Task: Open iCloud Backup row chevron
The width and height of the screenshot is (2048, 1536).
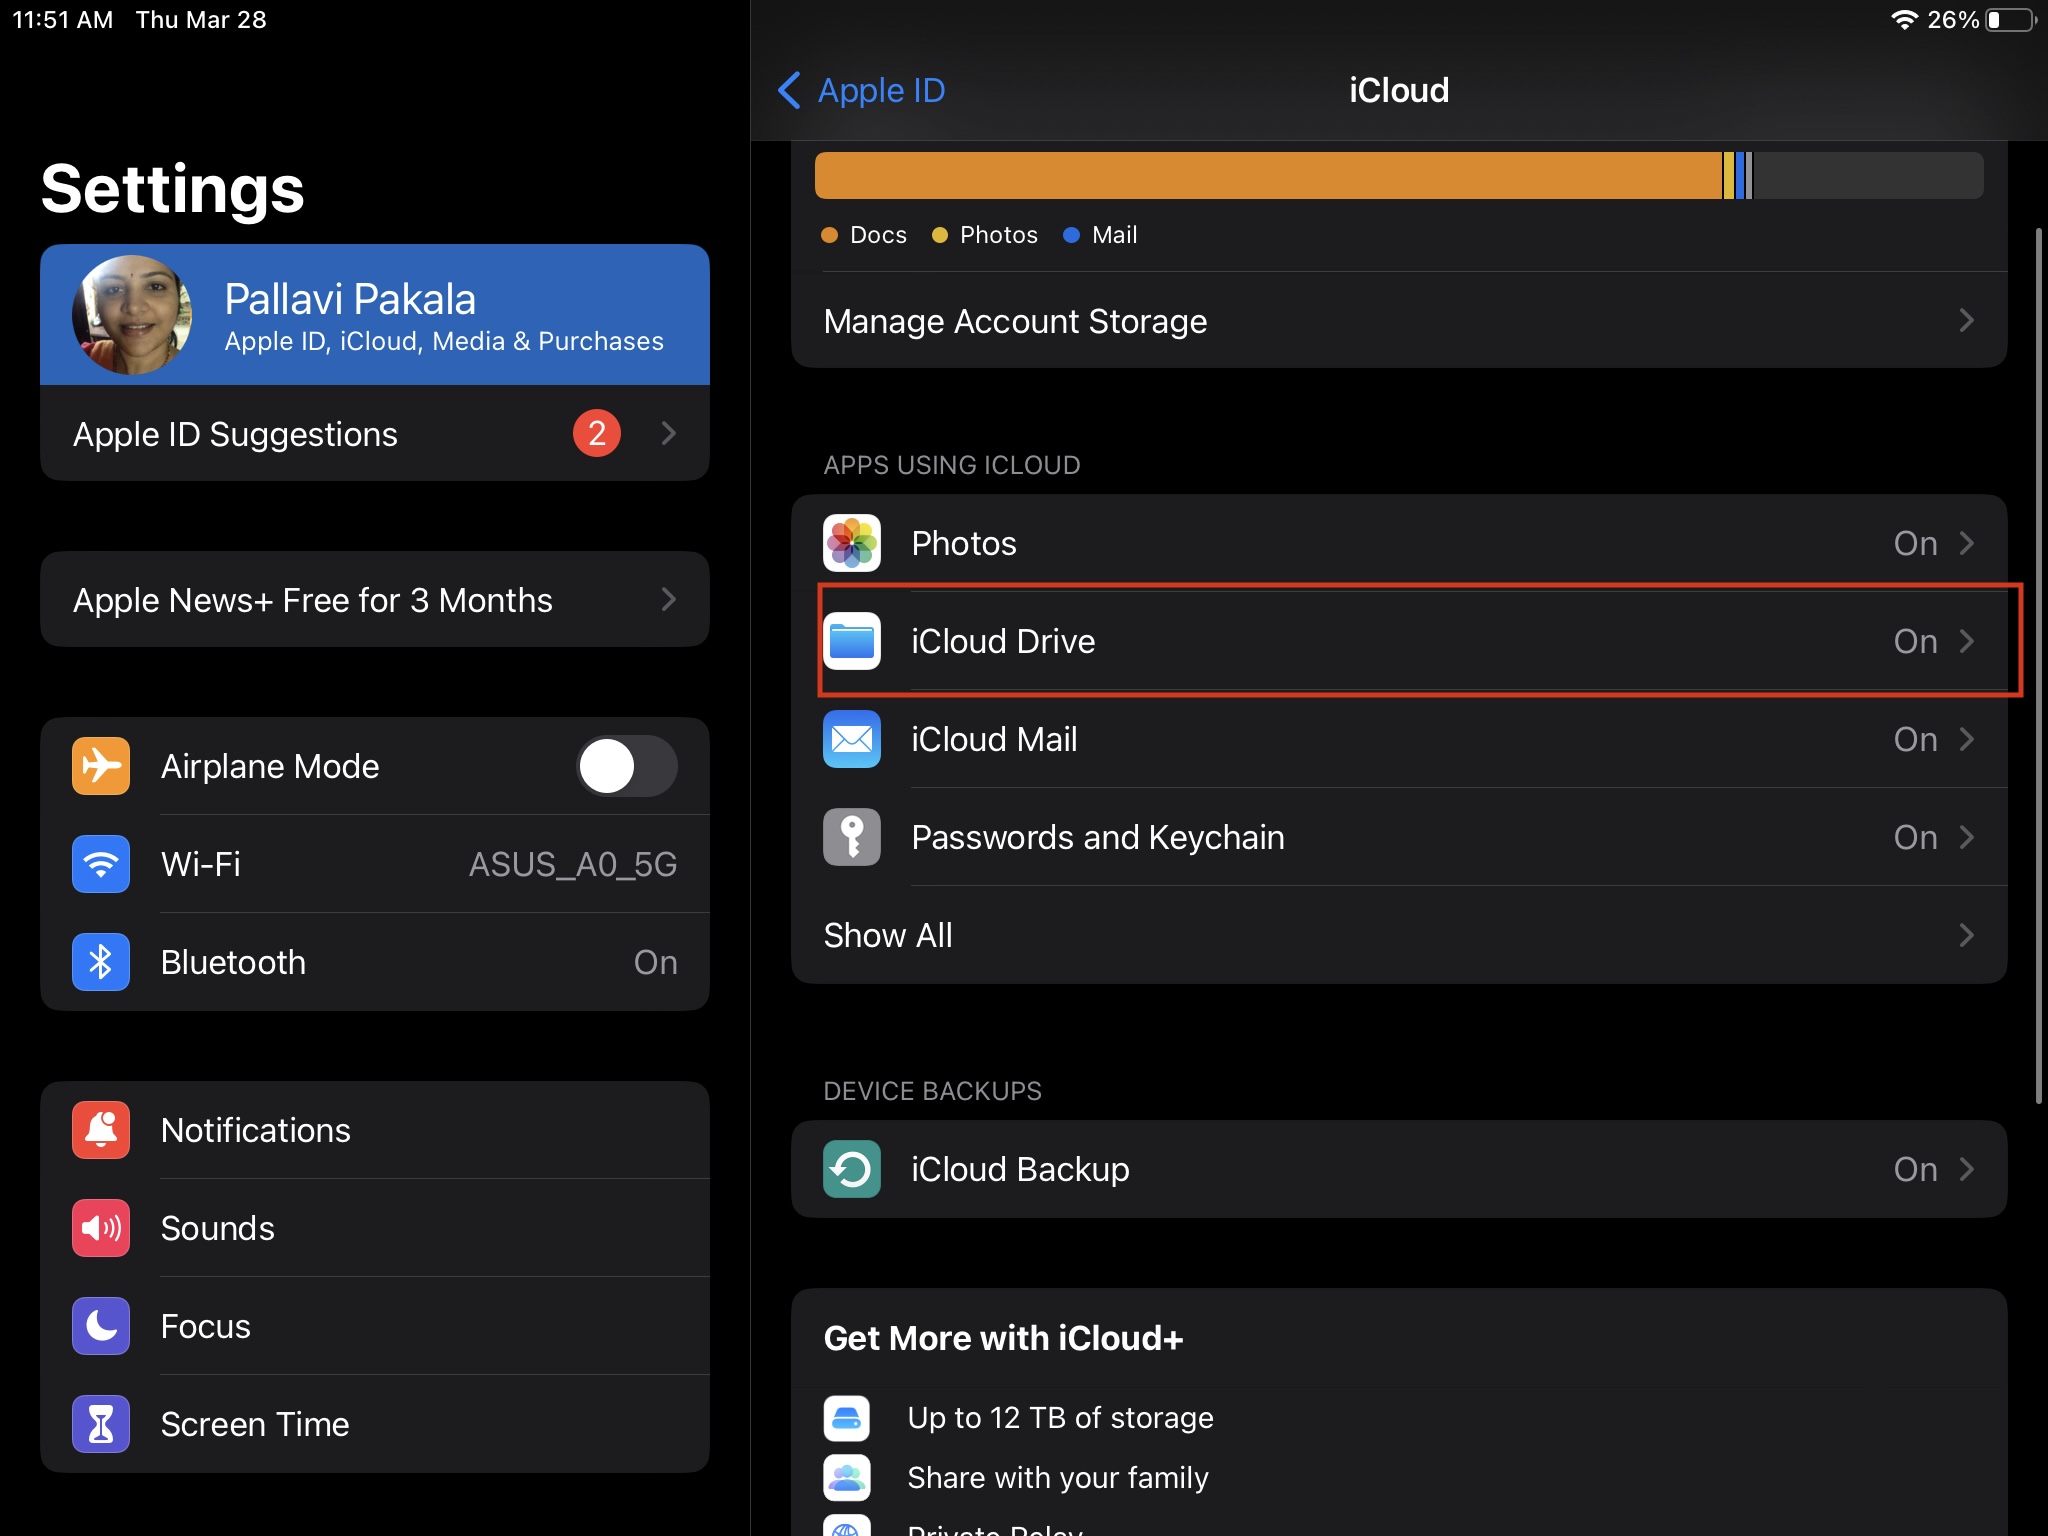Action: (1966, 1169)
